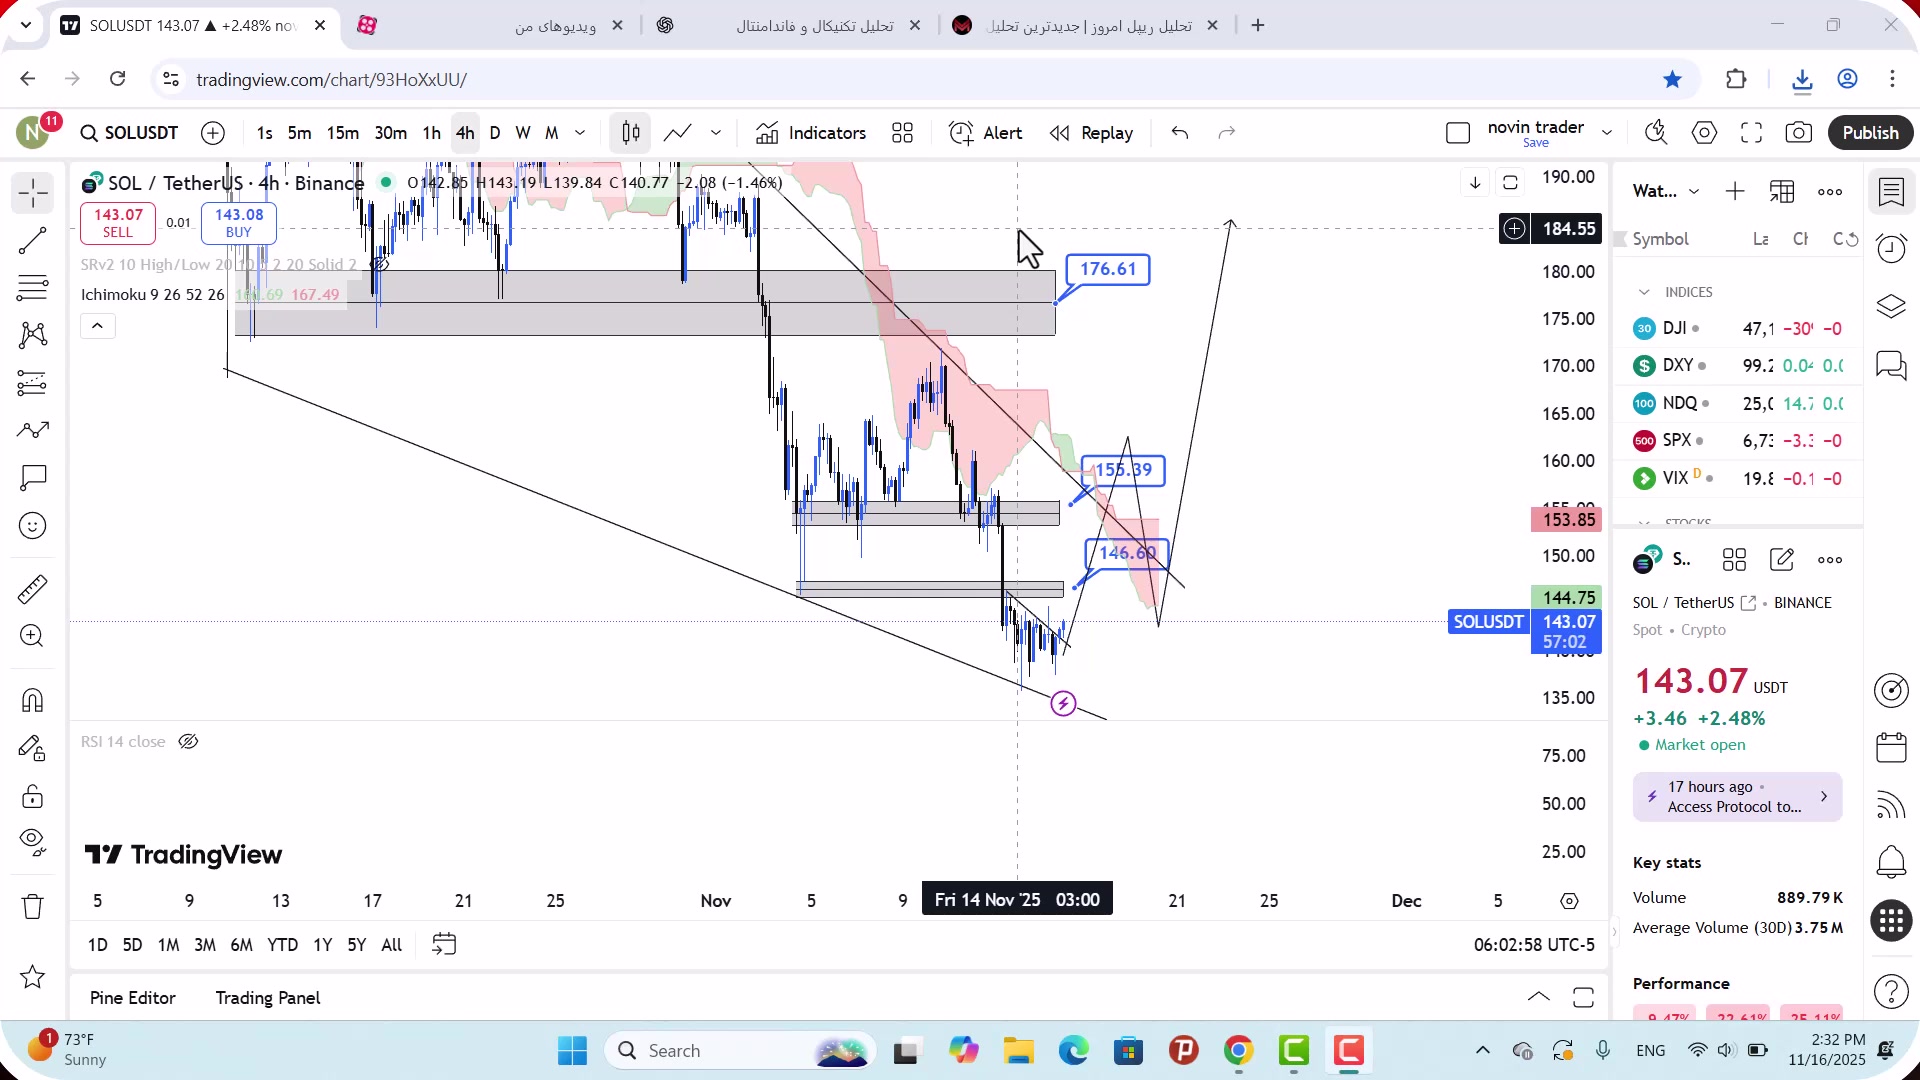This screenshot has height=1080, width=1920.
Task: Open the candlestick chart type selector
Action: [x=631, y=133]
